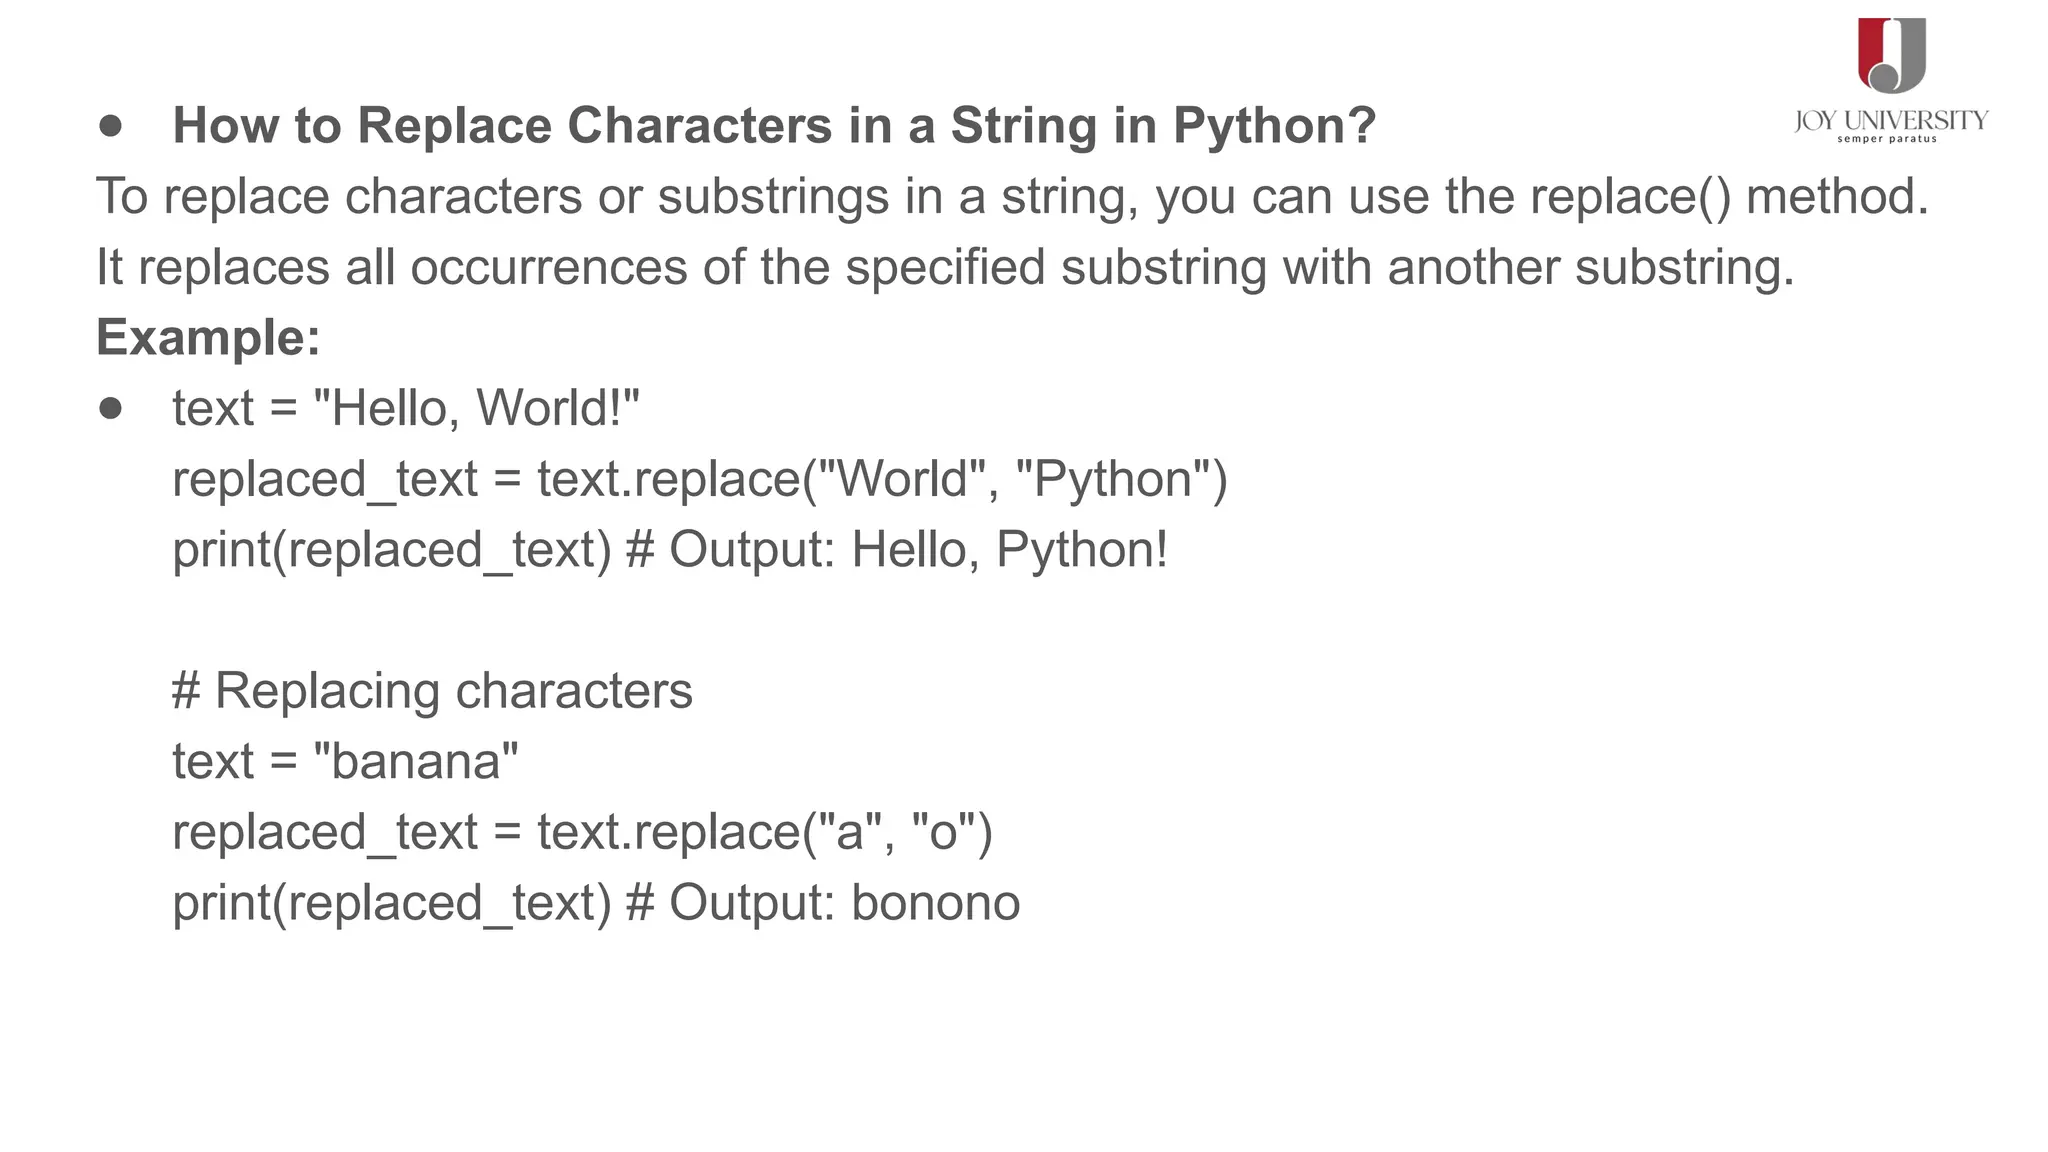
Task: Click the bold "Example:" label
Action: (x=208, y=337)
